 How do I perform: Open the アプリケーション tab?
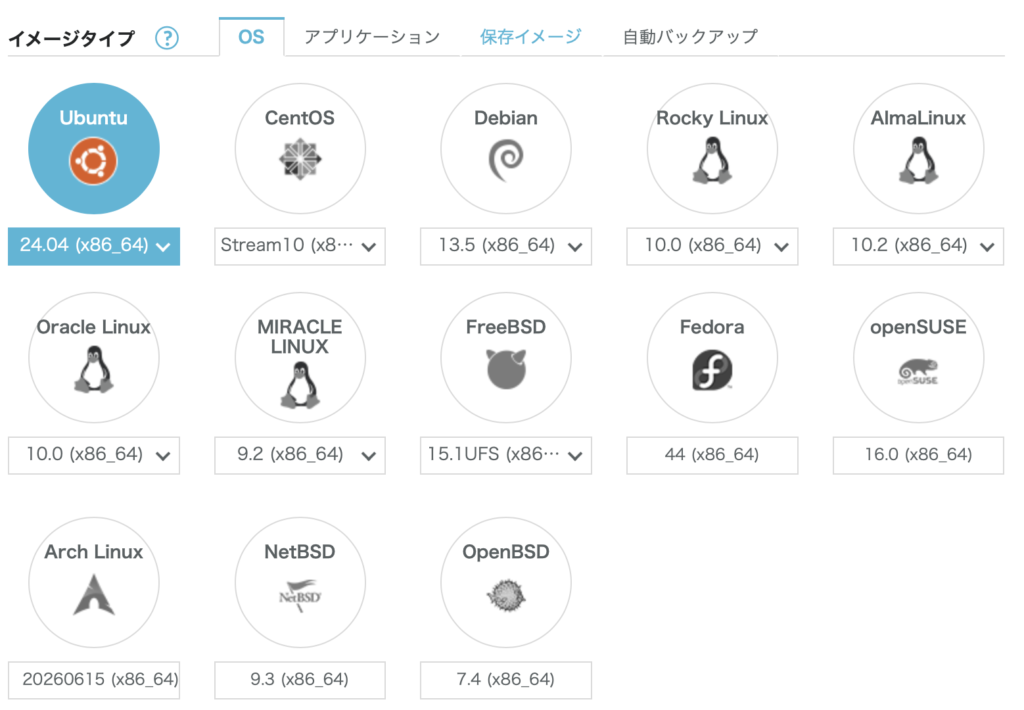(372, 37)
